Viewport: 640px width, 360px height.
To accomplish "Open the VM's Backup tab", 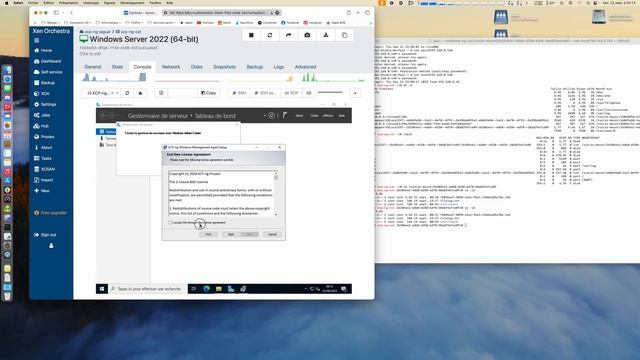I will [255, 67].
